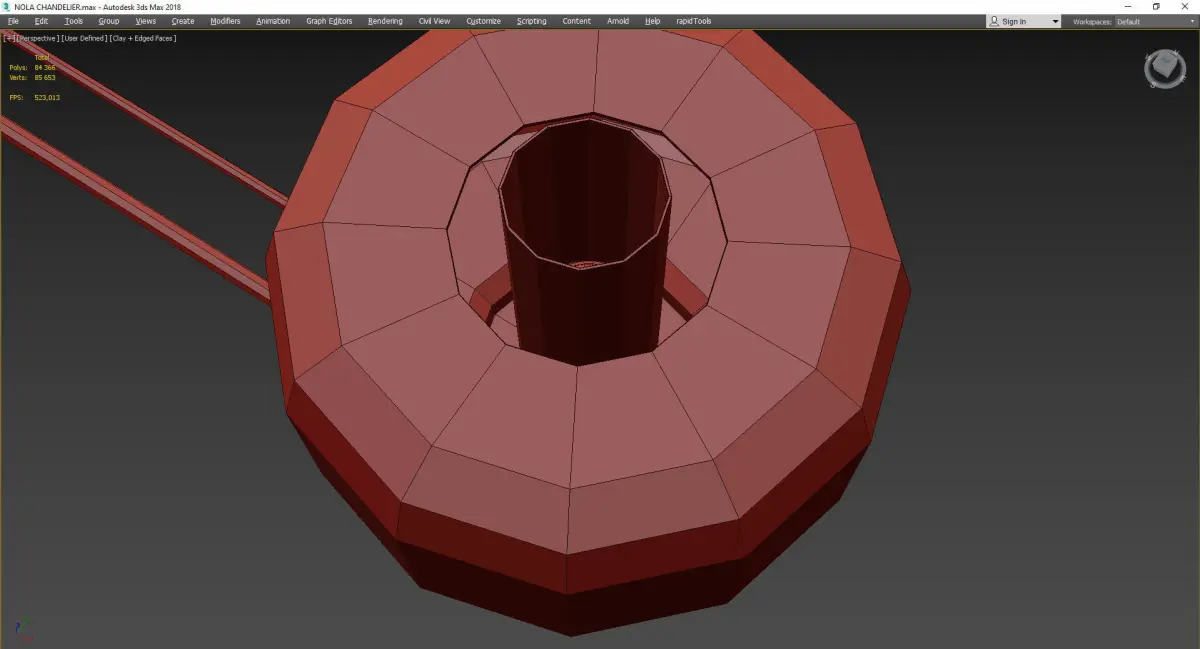Click the User Defined viewport label
This screenshot has width=1200, height=649.
[83, 38]
